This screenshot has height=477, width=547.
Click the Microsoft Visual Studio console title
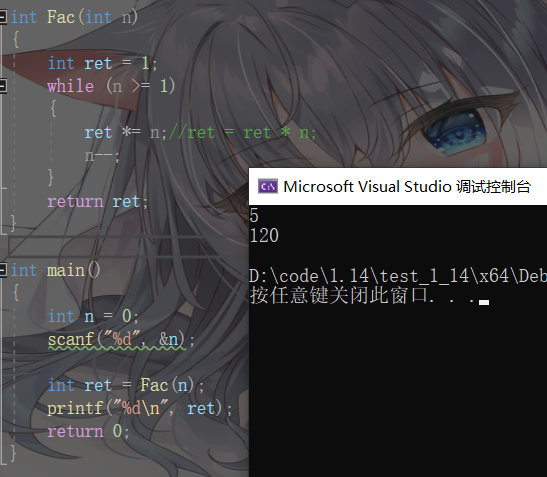tap(407, 187)
